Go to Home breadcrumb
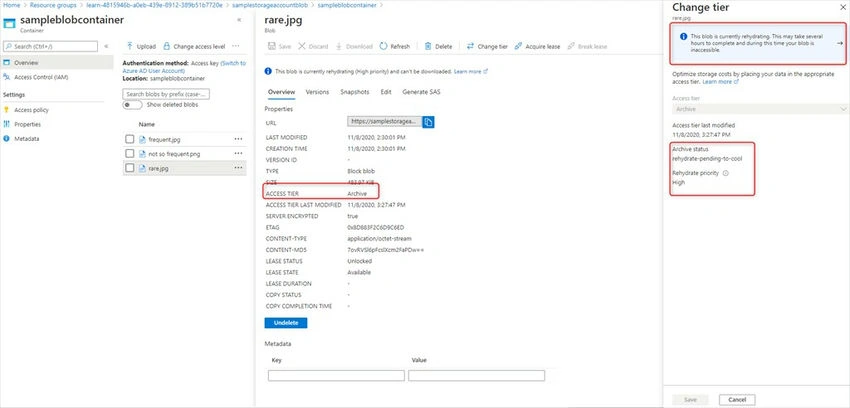The image size is (850, 408). (11, 5)
